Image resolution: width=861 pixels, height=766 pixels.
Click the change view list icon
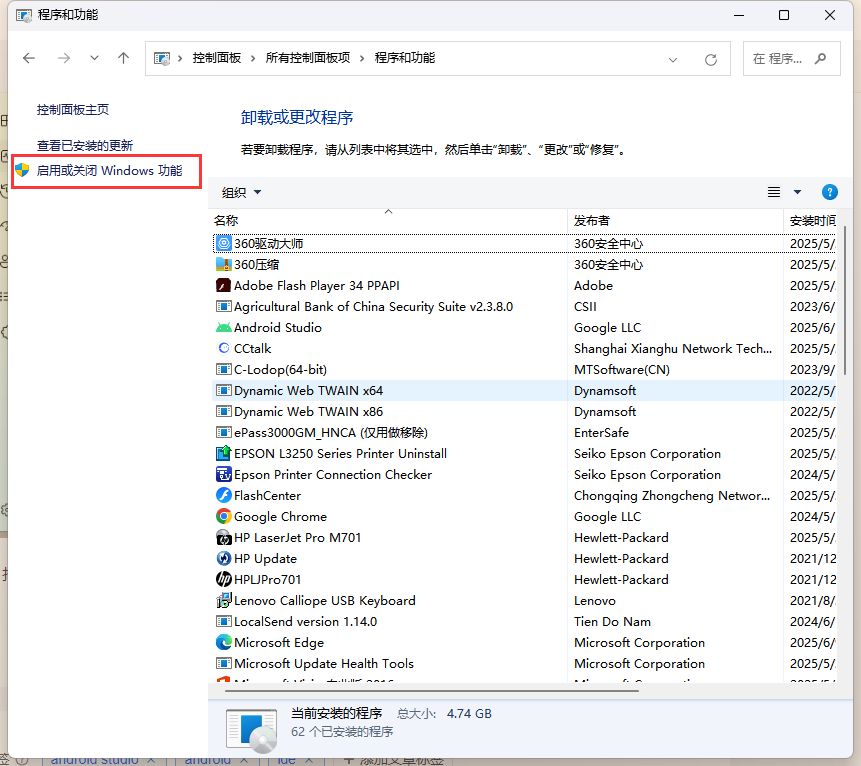pos(774,192)
